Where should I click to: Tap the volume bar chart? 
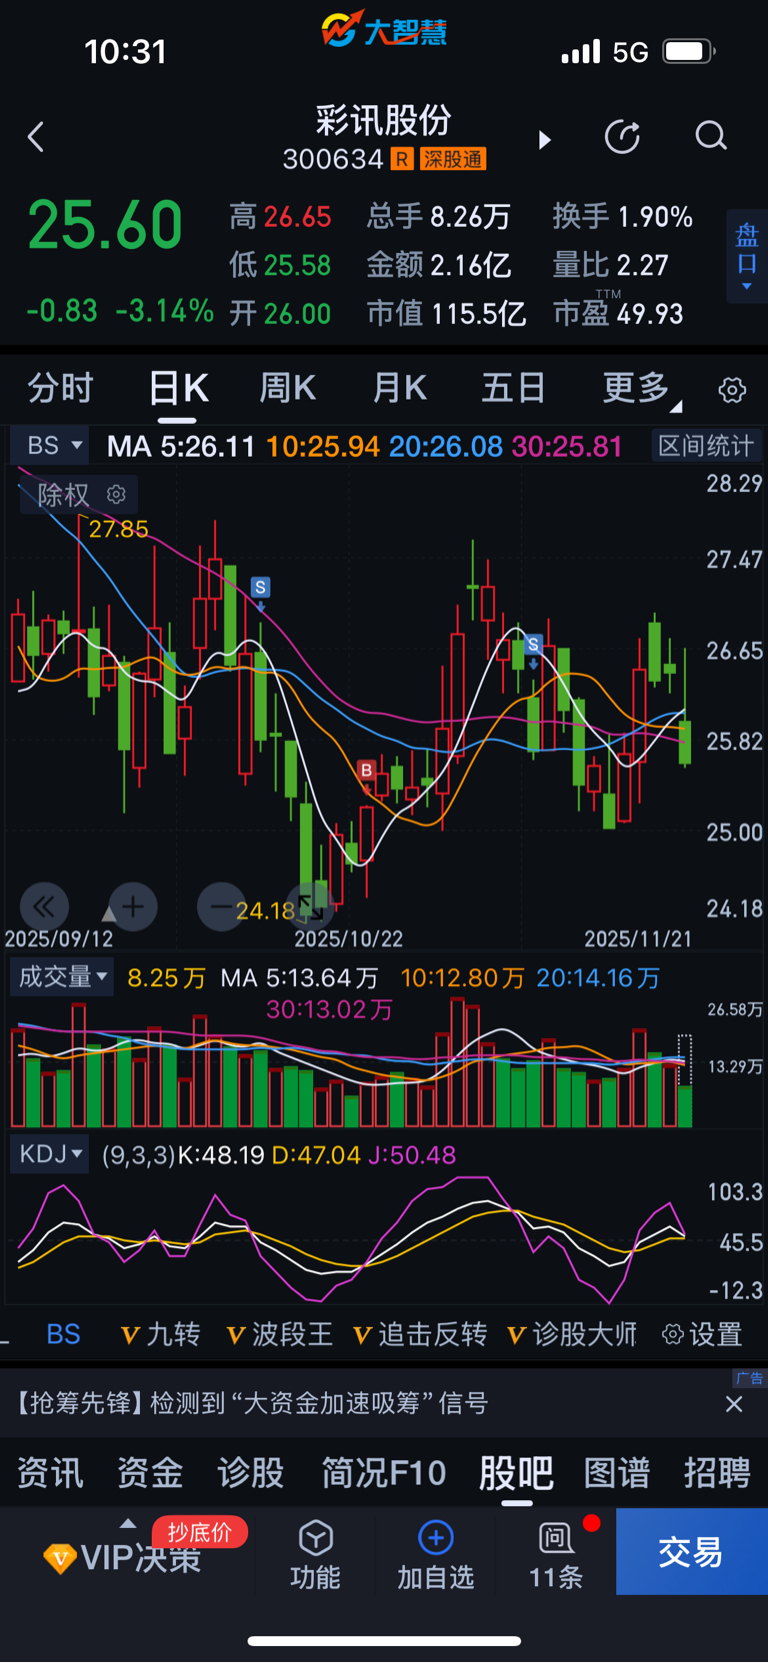click(350, 1065)
